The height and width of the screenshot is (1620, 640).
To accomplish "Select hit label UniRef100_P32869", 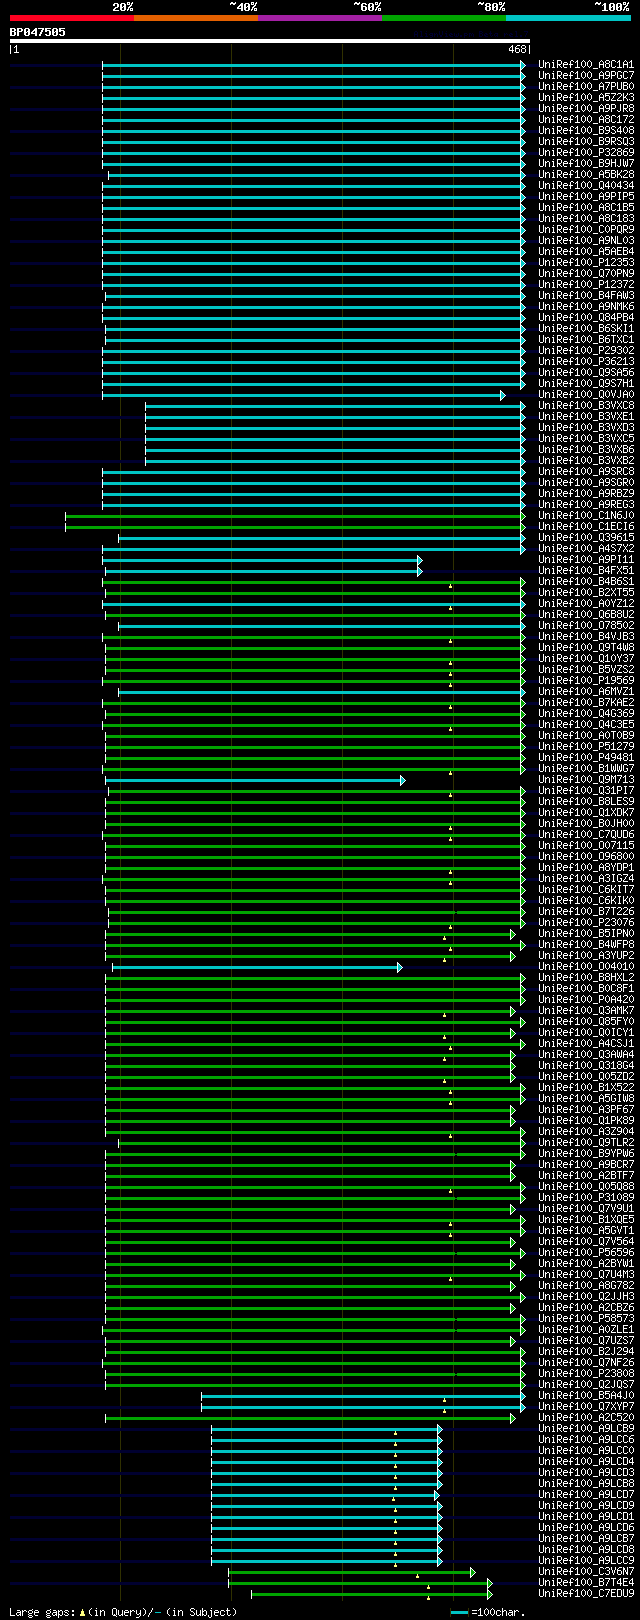I will 586,153.
